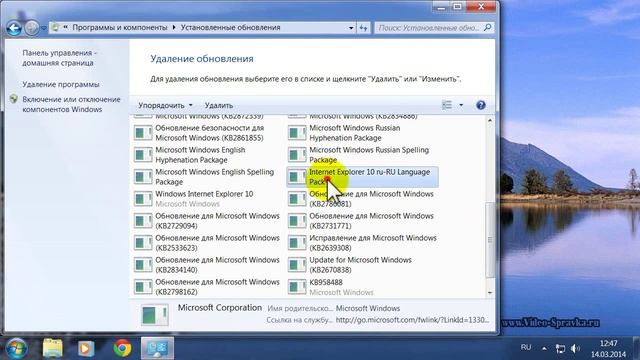Viewport: 640px width, 360px height.
Task: Open the recent pages dropdown arrow
Action: point(44,28)
